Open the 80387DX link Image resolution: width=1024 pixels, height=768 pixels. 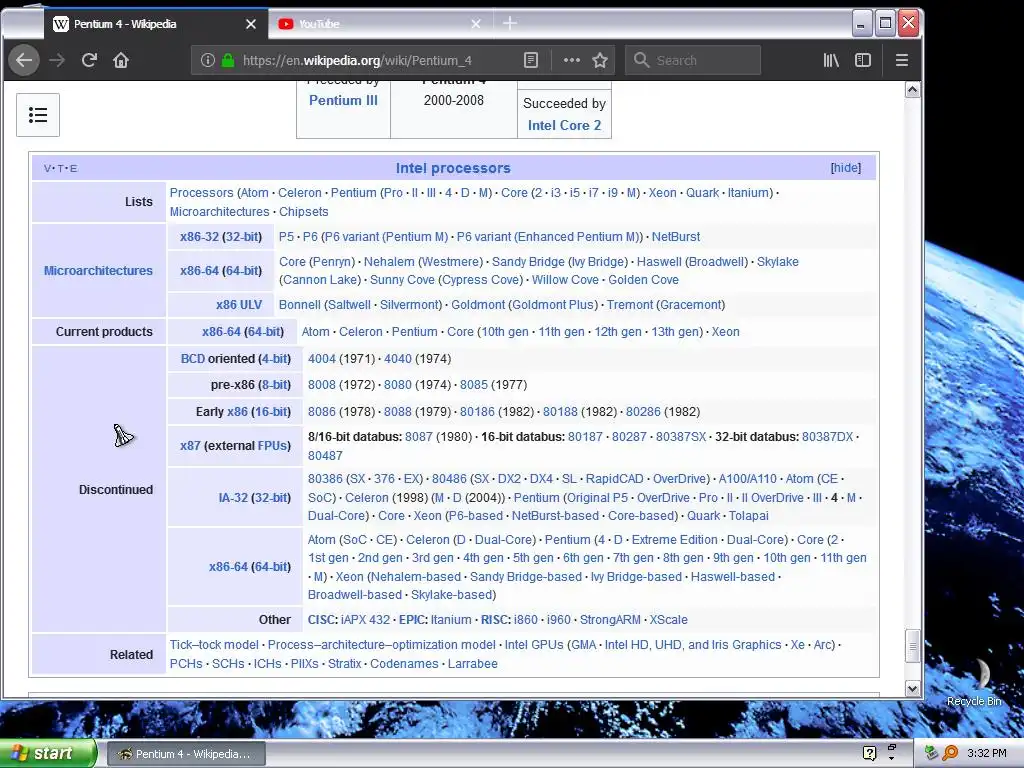coord(827,436)
